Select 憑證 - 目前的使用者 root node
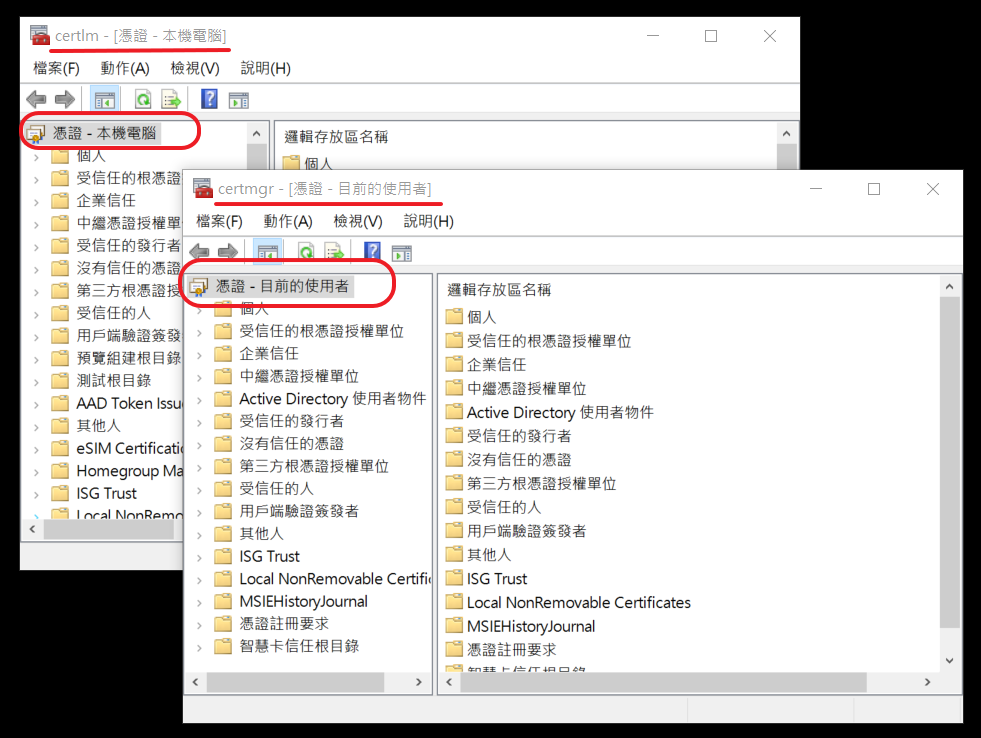This screenshot has width=981, height=738. (x=282, y=286)
